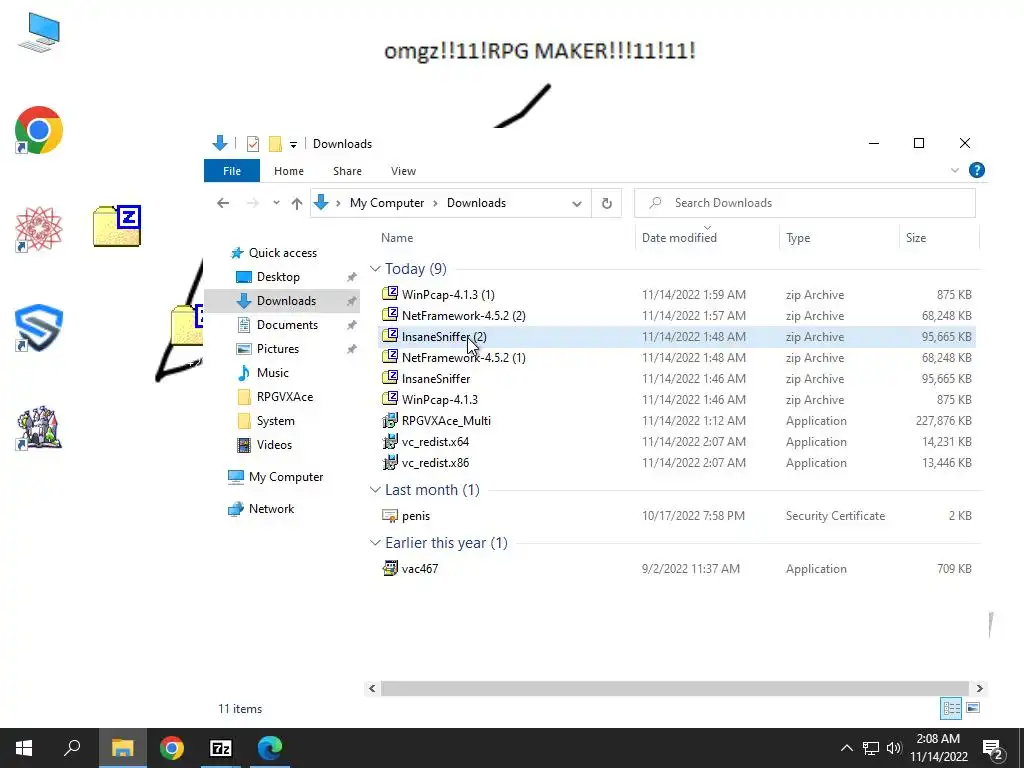
Task: Open the castle game desktop shortcut
Action: [x=39, y=428]
